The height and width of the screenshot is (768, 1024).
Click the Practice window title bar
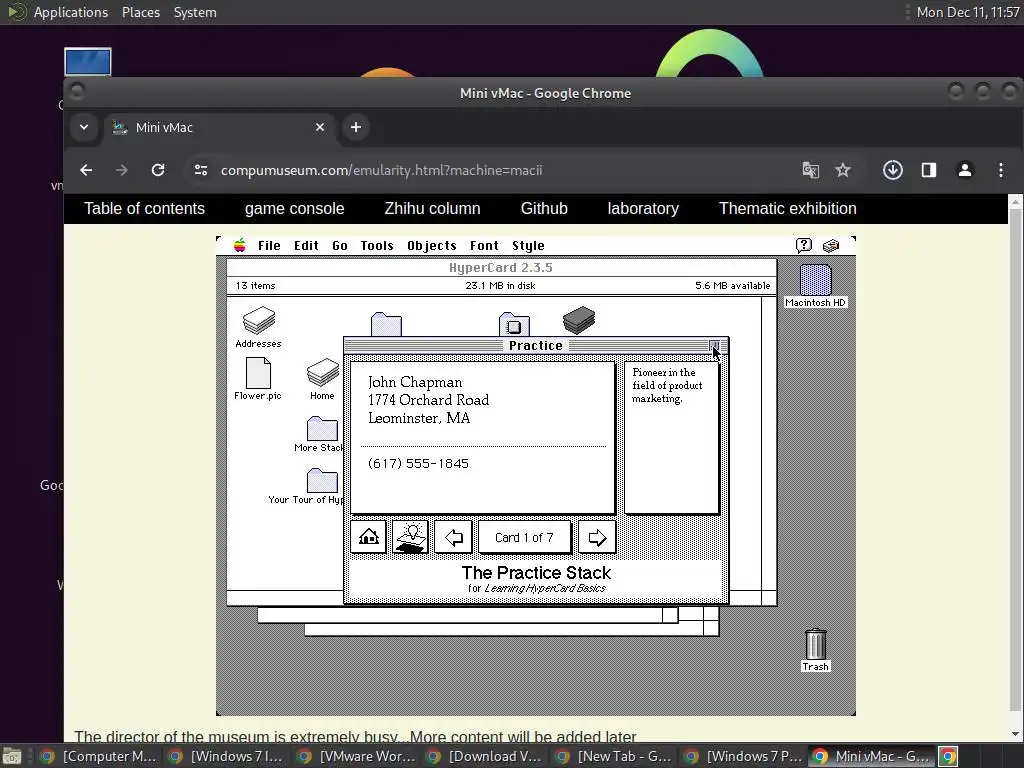pyautogui.click(x=536, y=345)
